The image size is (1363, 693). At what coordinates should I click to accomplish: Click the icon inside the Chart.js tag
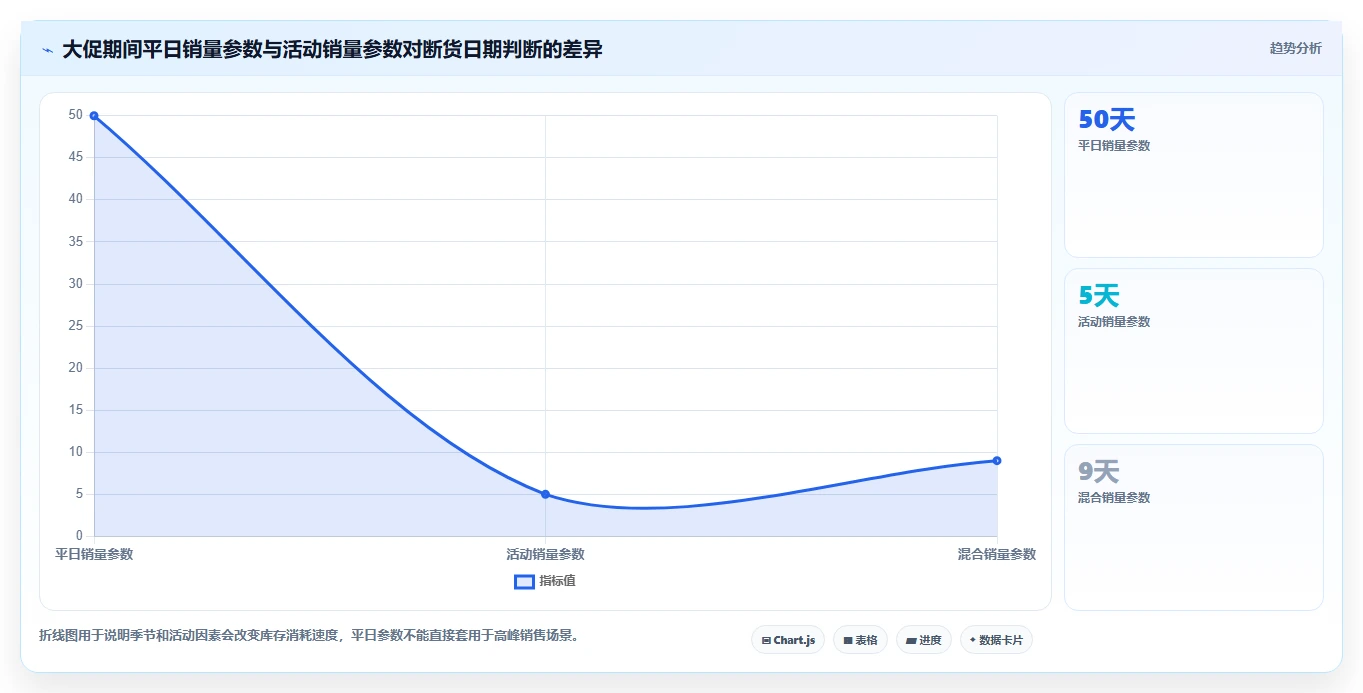point(766,640)
